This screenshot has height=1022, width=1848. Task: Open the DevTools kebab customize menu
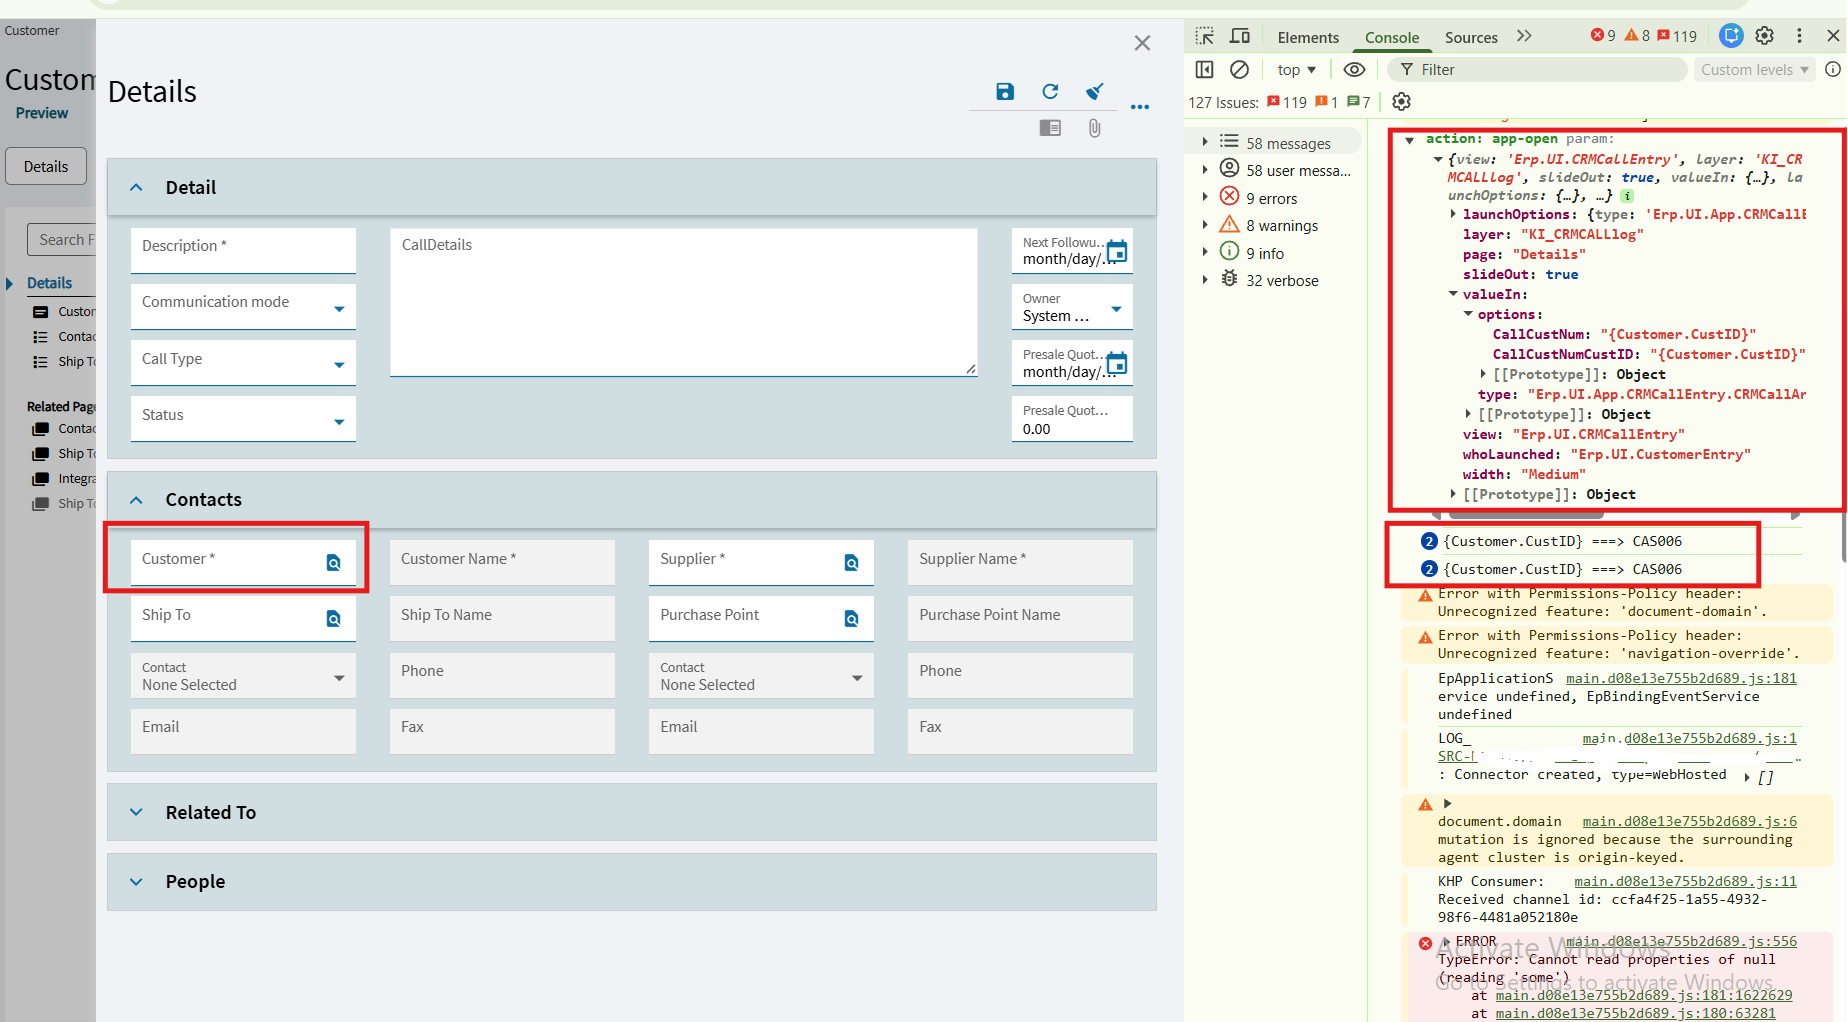pos(1799,36)
